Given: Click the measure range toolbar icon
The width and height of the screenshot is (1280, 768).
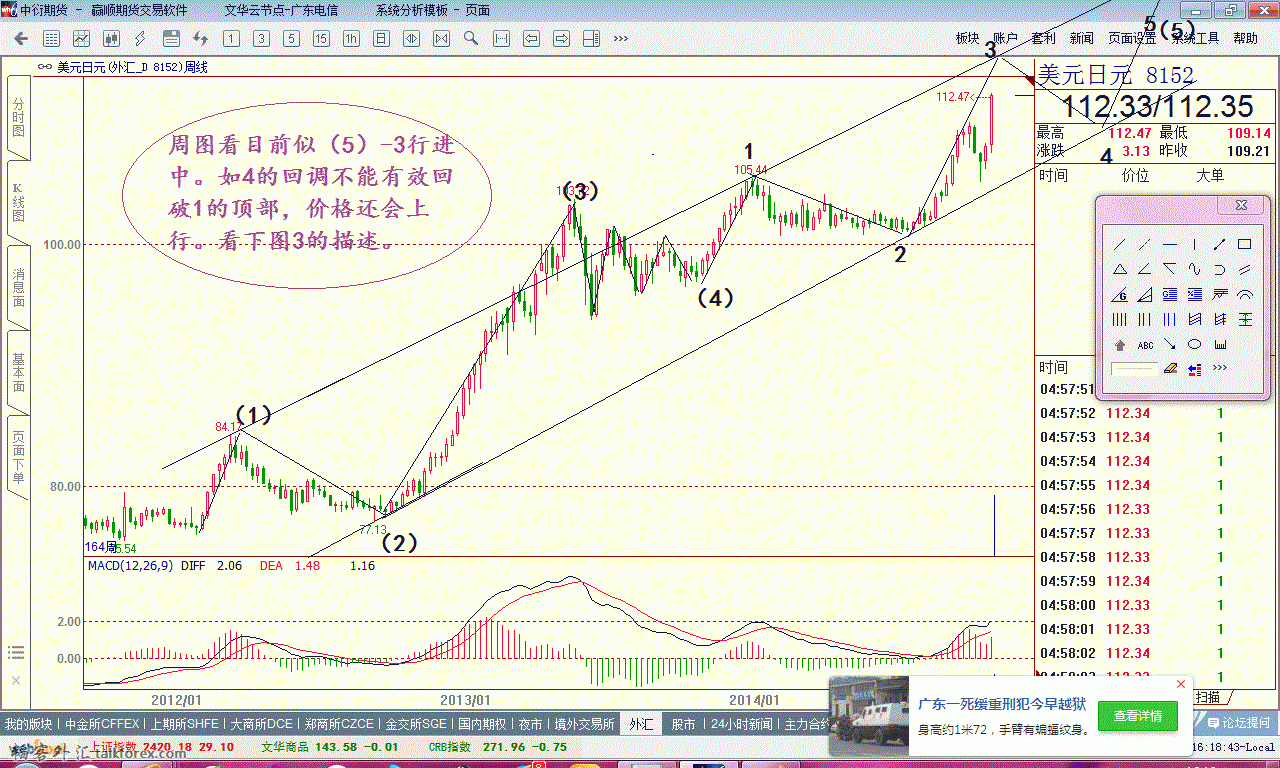Looking at the screenshot, I should click(x=501, y=39).
